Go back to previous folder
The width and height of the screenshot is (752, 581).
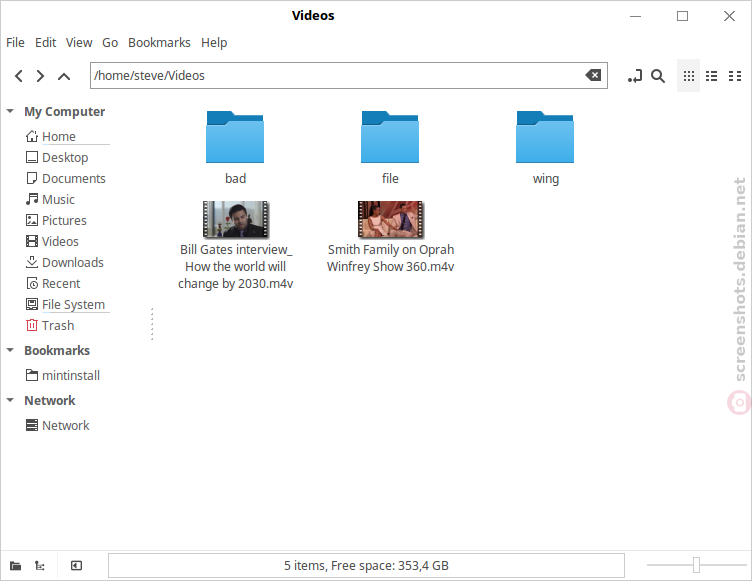(19, 76)
